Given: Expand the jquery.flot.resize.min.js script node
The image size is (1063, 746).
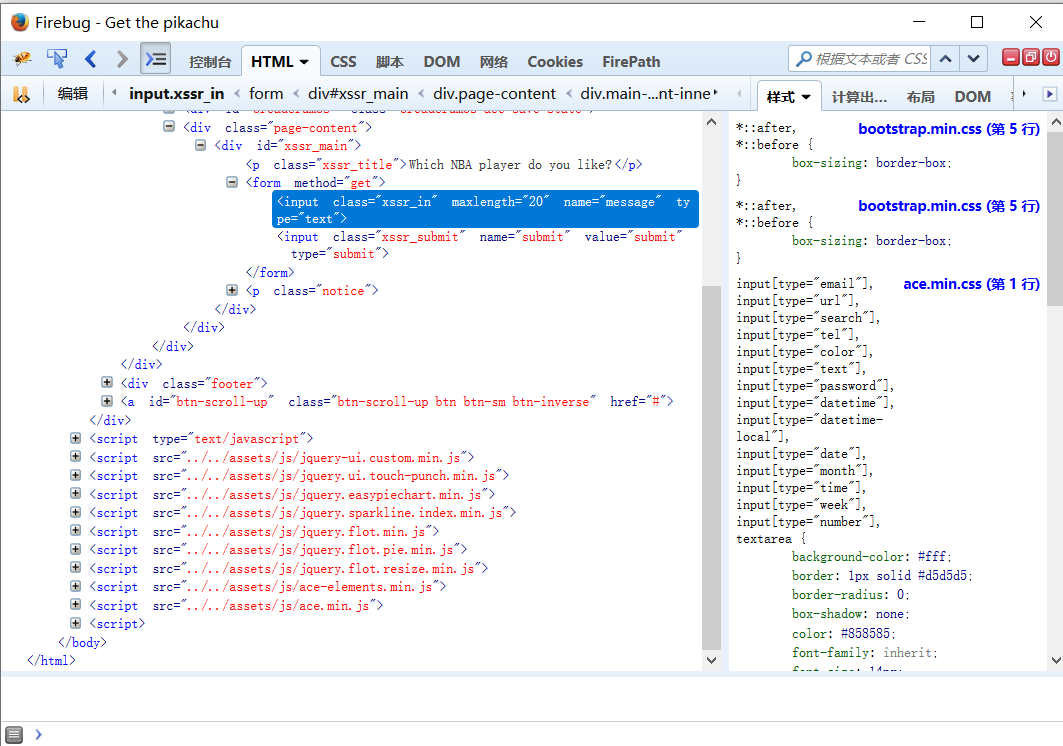Looking at the screenshot, I should click(x=76, y=568).
